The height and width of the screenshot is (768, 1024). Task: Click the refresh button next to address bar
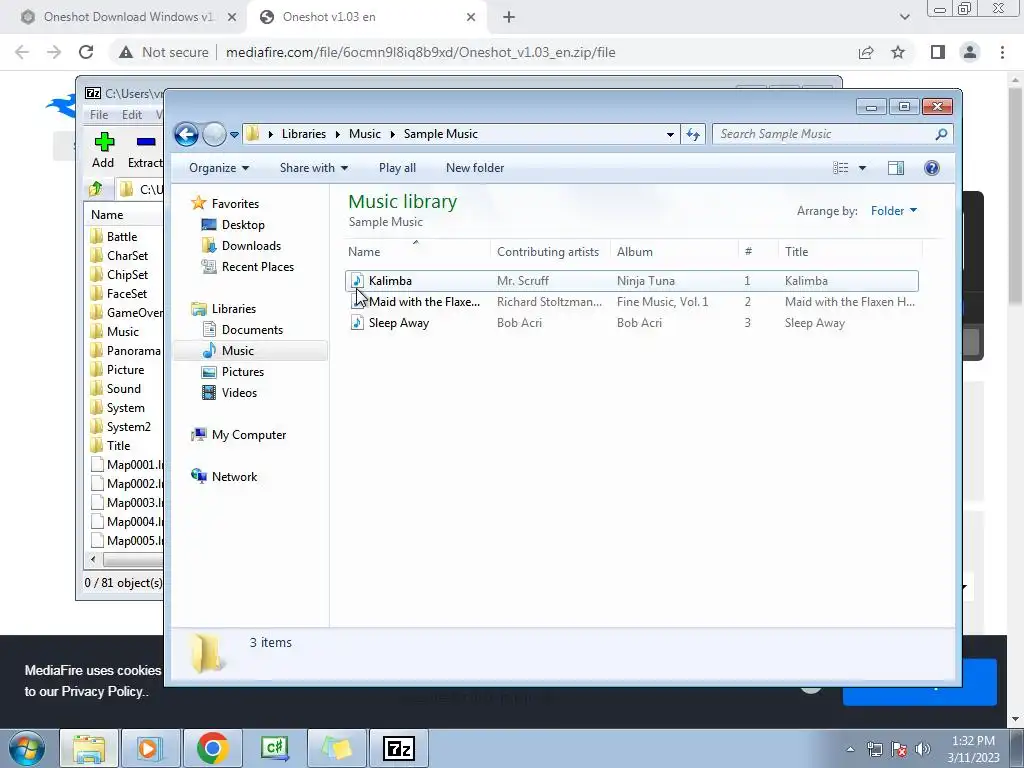693,135
